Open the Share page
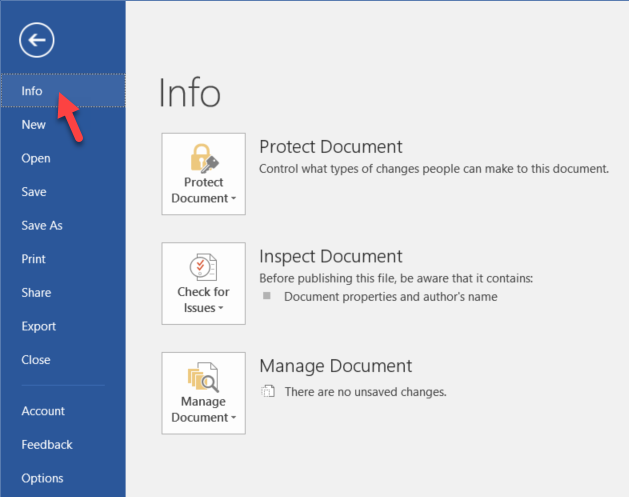The width and height of the screenshot is (629, 497). 63,293
